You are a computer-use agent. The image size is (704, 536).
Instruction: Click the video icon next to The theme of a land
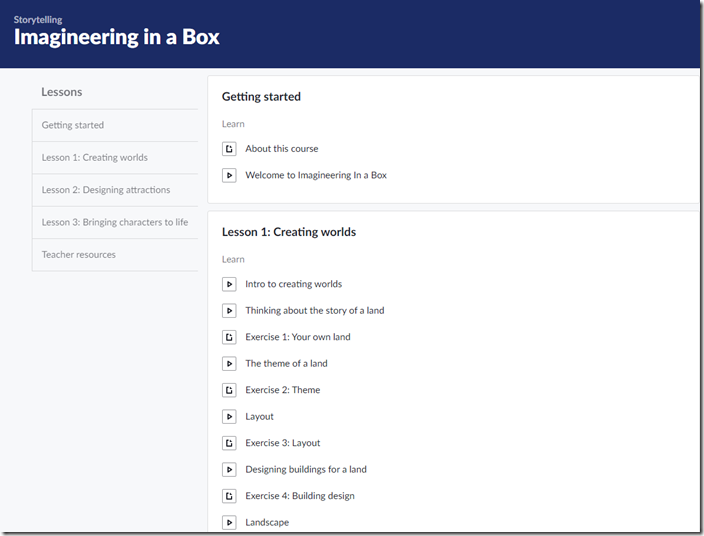pos(229,364)
